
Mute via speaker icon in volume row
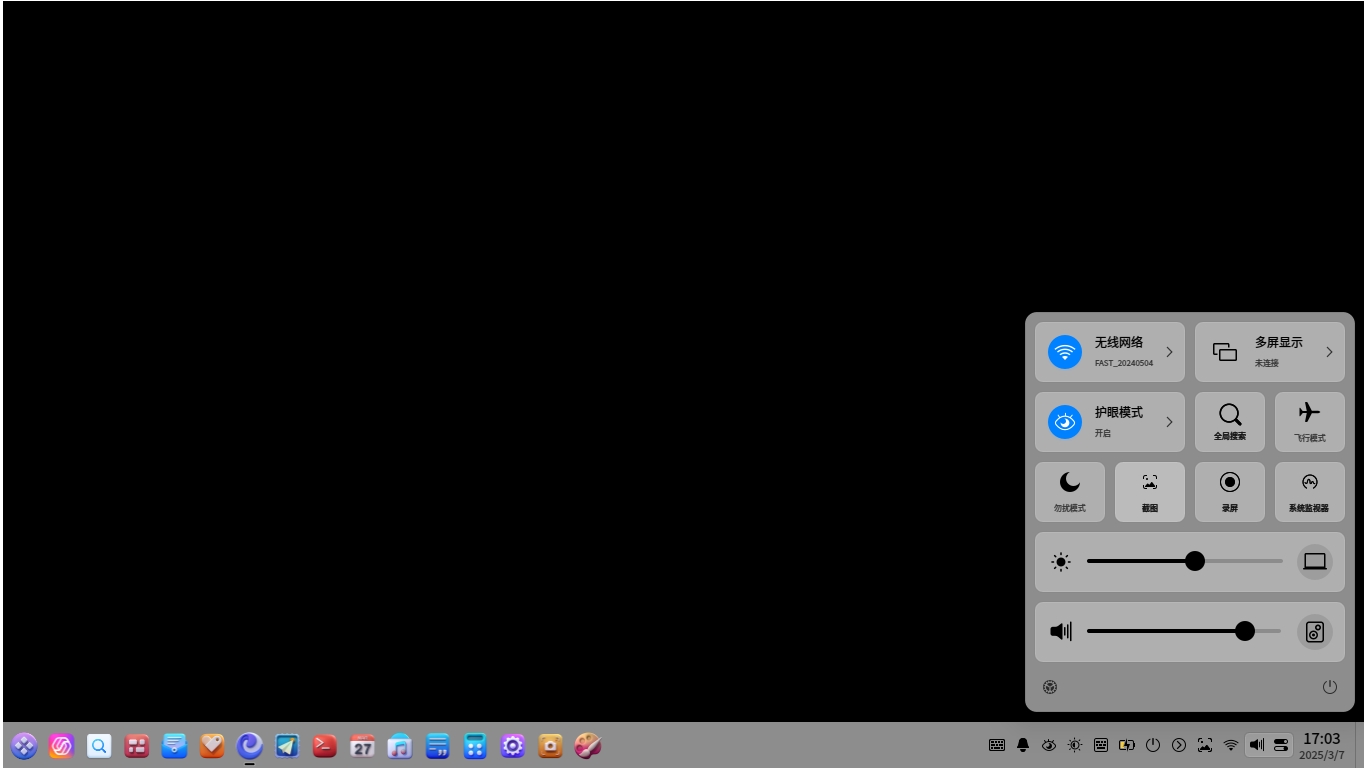point(1061,631)
